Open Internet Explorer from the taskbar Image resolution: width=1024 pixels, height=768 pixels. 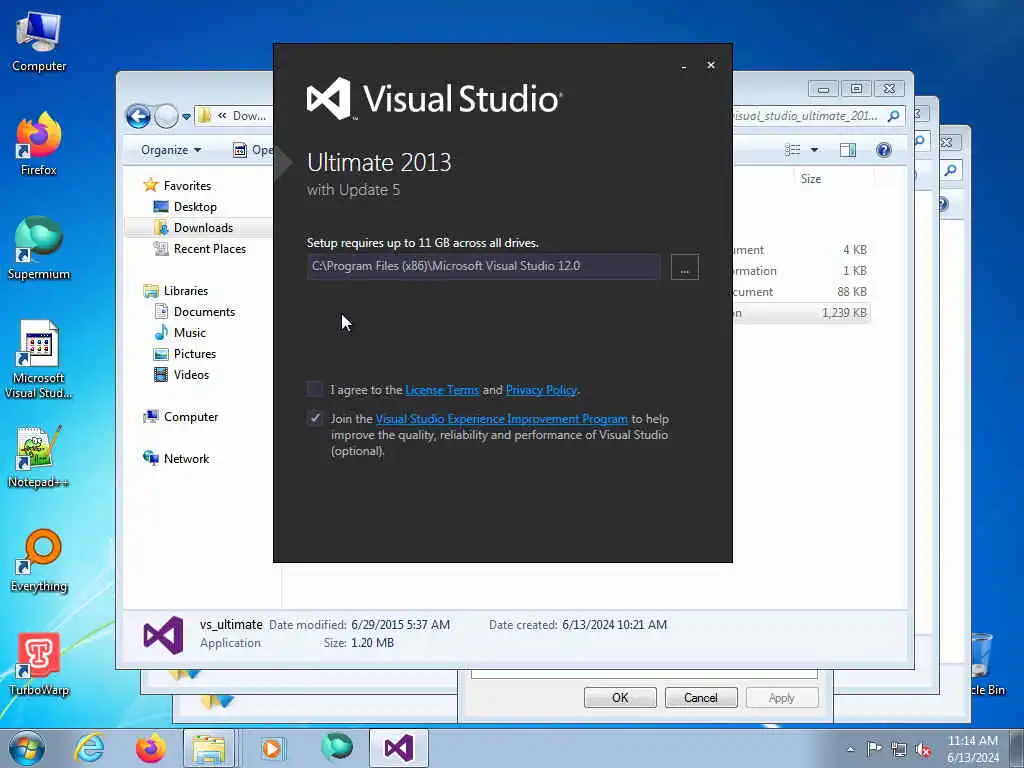89,748
